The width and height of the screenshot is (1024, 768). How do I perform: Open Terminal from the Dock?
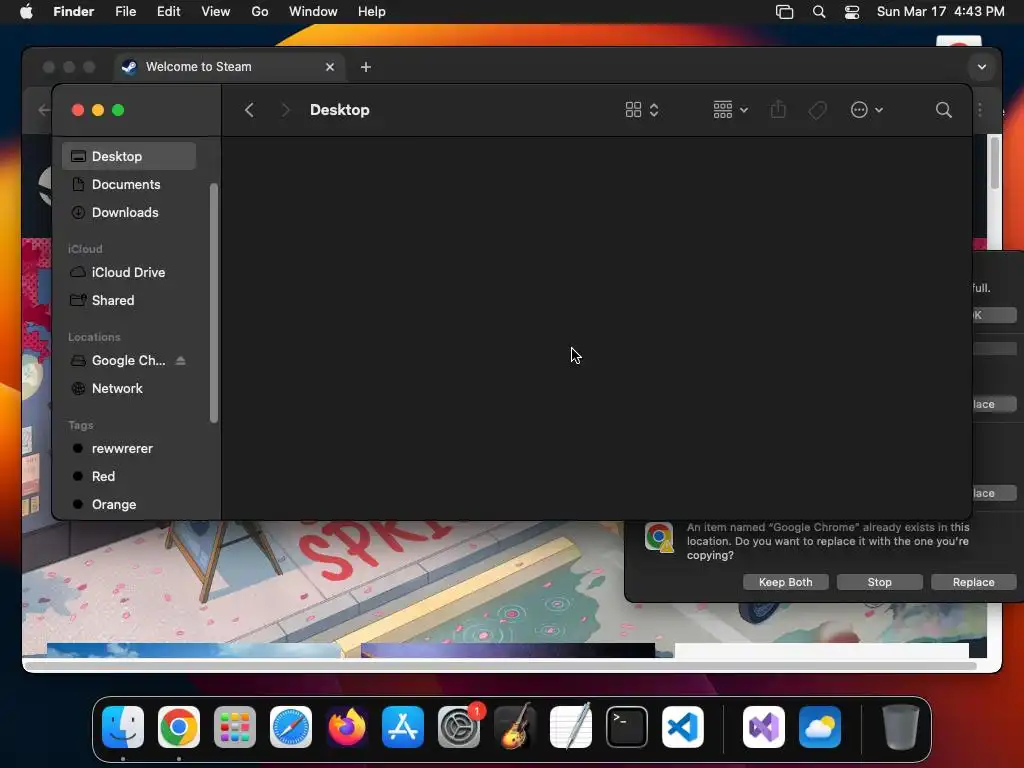tap(627, 727)
